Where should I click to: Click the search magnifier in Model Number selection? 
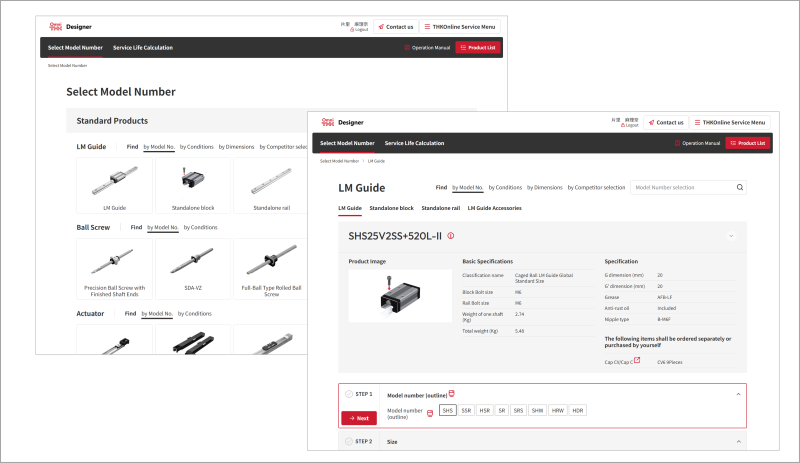click(x=739, y=187)
